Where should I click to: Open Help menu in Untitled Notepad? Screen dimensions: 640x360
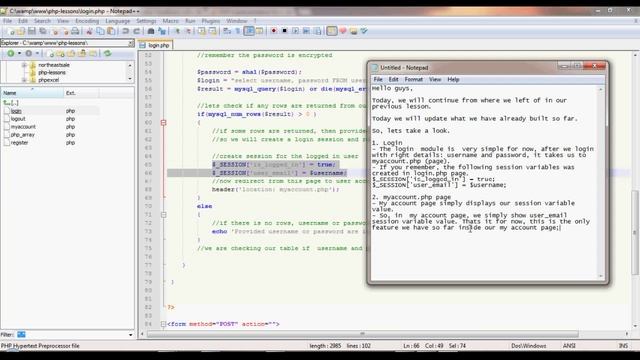453,80
